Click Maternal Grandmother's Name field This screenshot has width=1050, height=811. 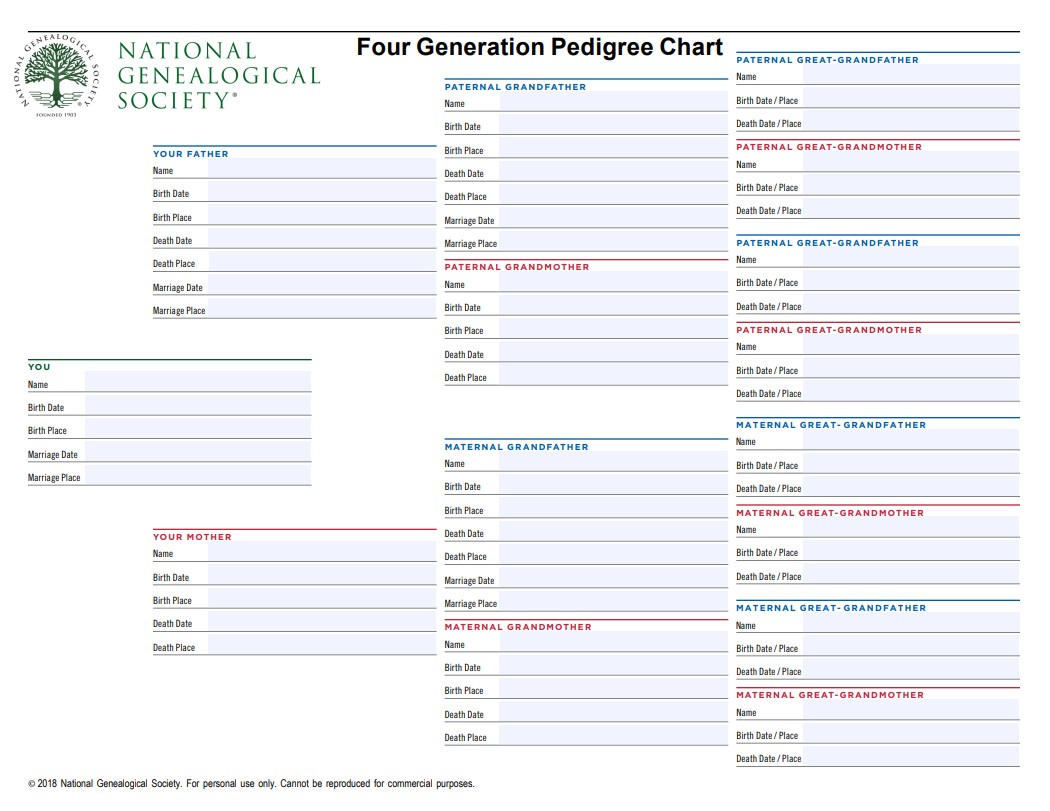(613, 642)
